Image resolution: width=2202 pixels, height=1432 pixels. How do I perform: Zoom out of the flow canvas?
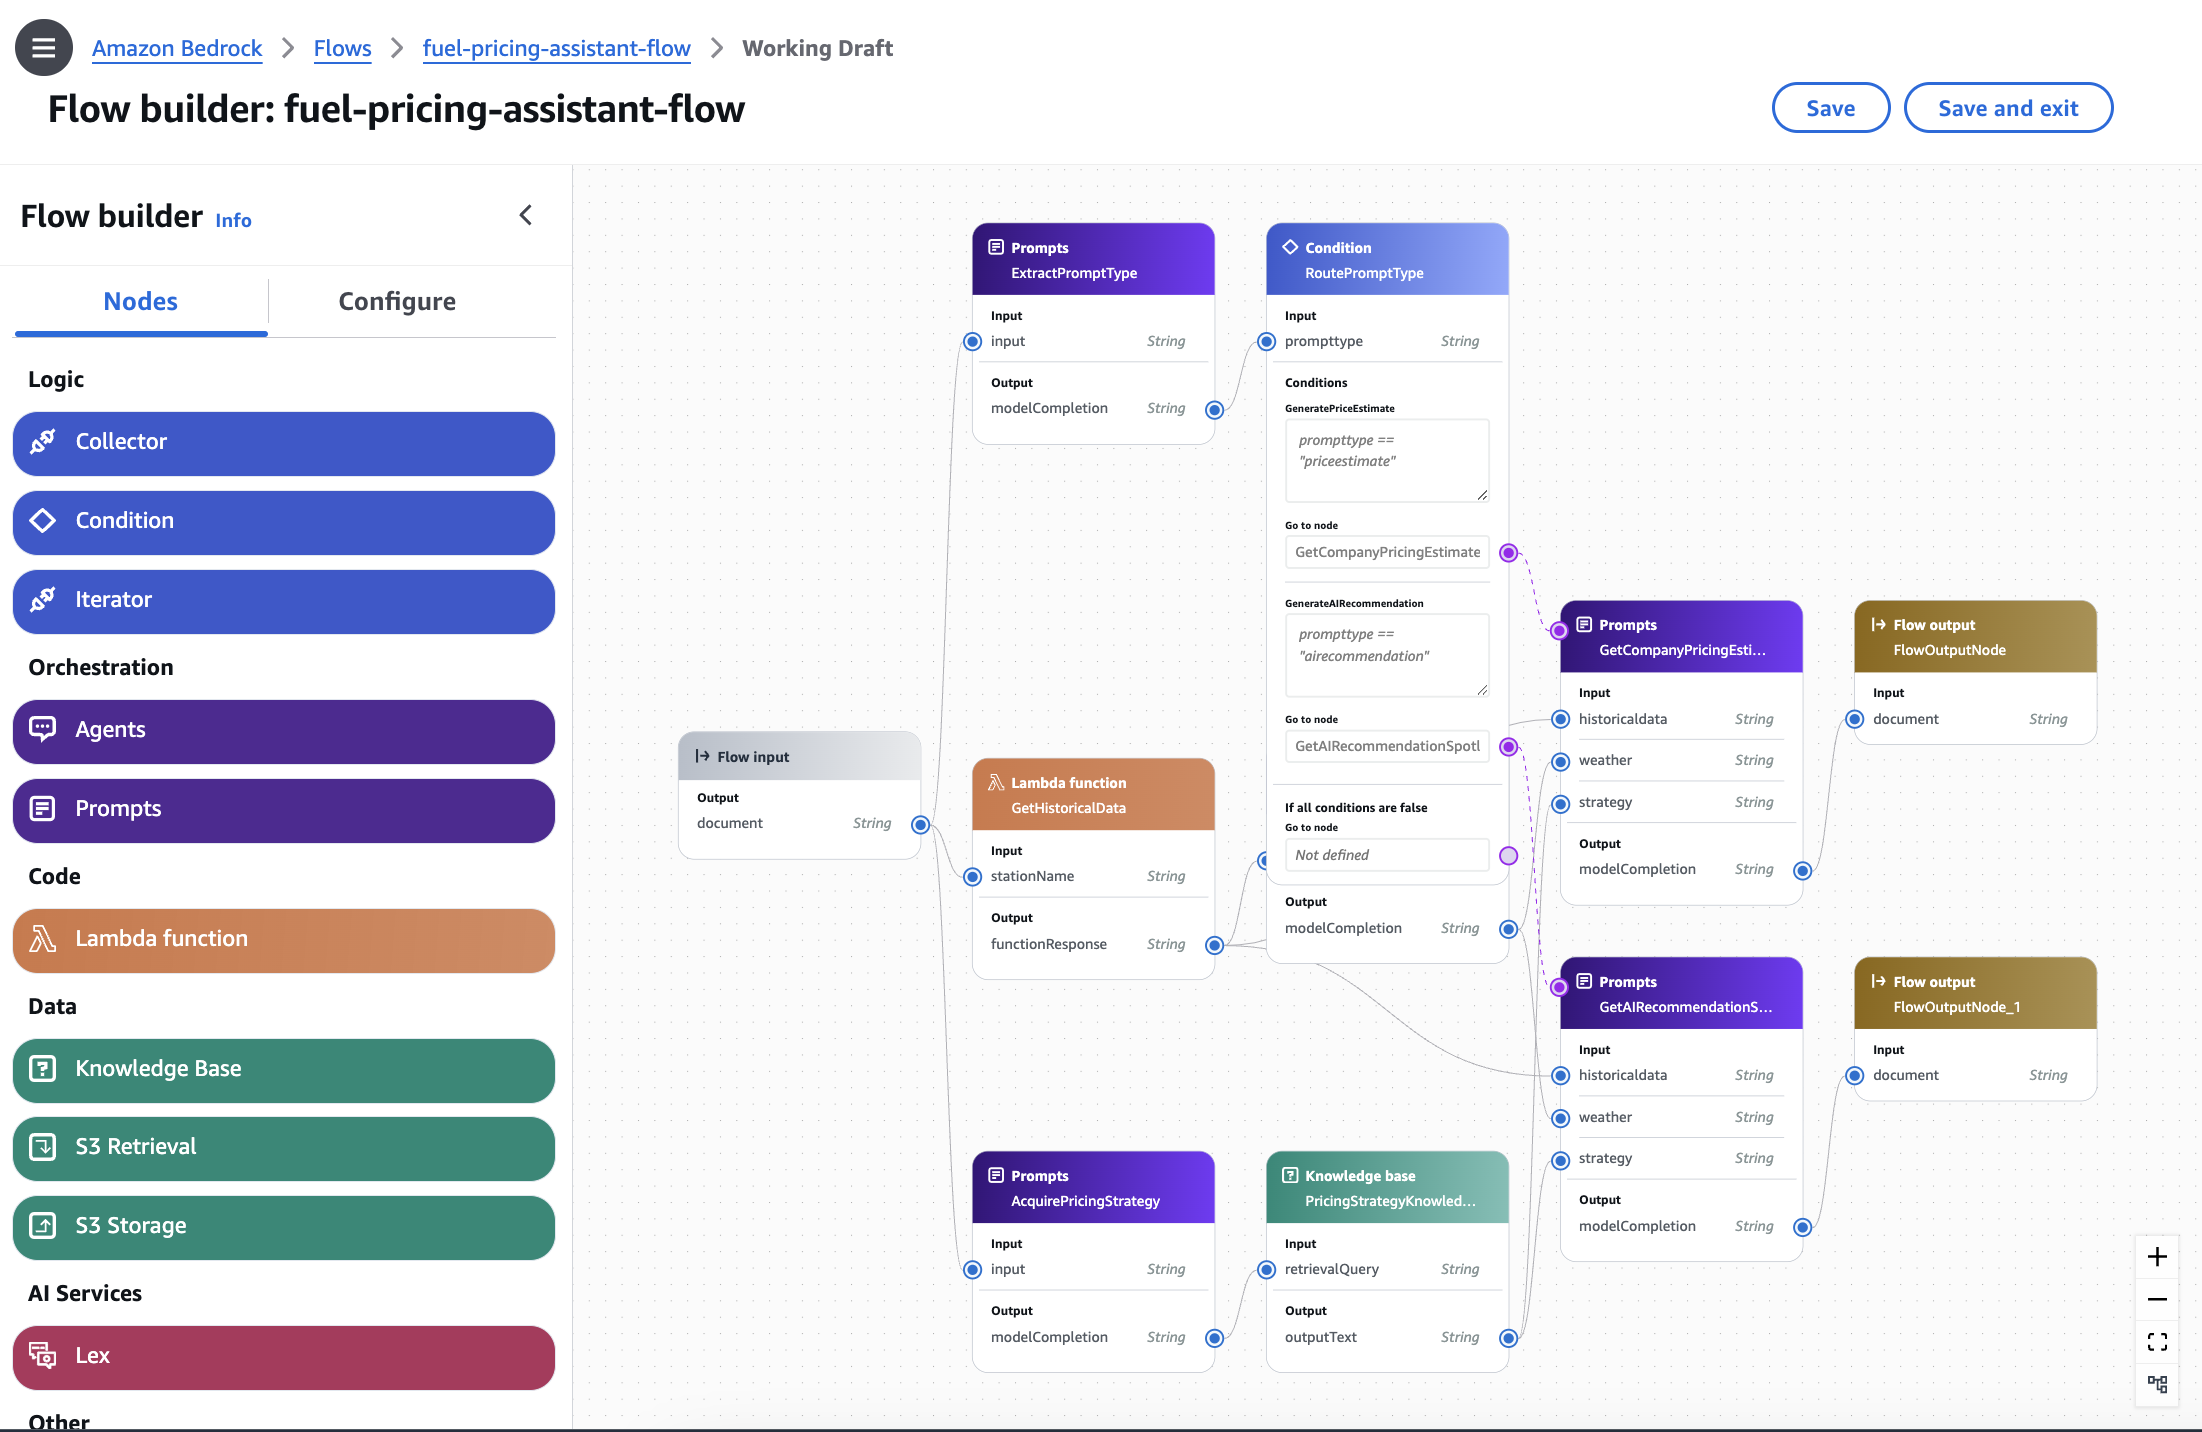click(x=2157, y=1300)
